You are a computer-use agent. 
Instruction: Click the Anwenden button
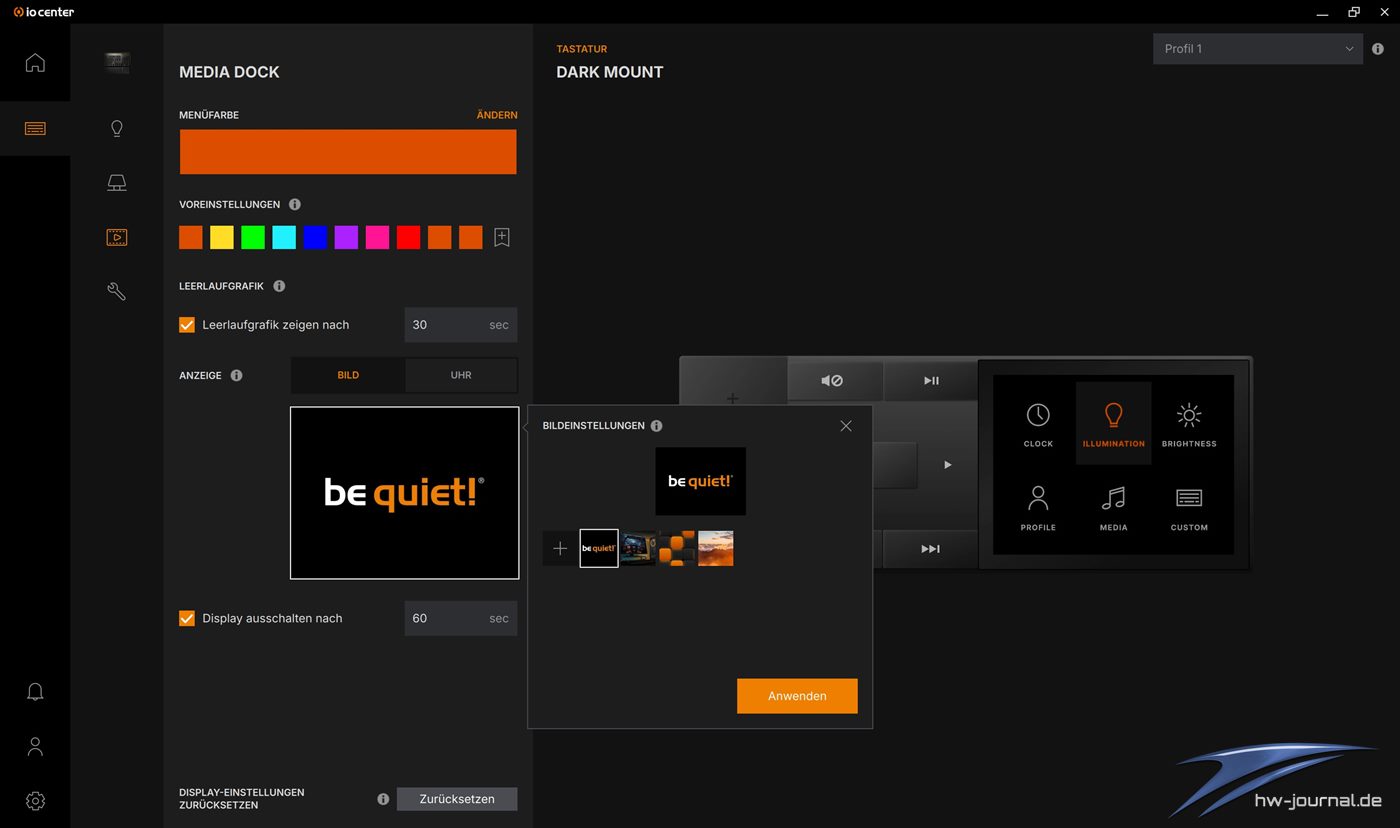[x=797, y=696]
